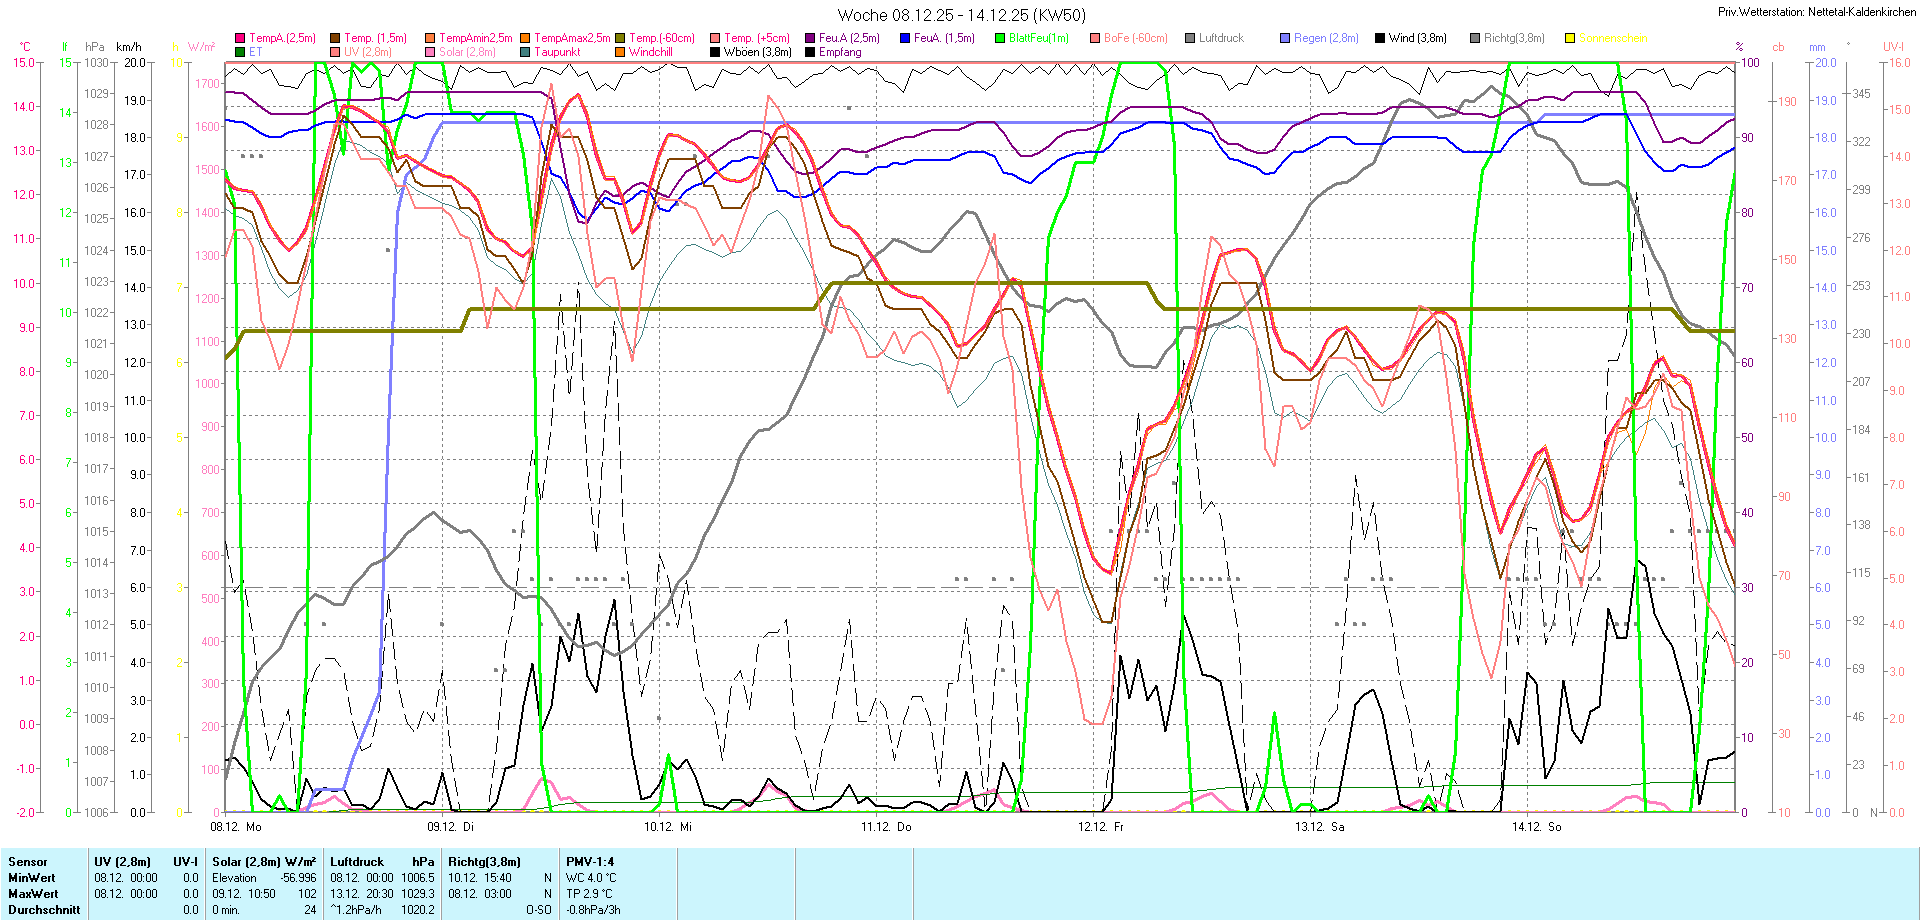Viewport: 1920px width, 920px height.
Task: Click the Taupunkt legend color square
Action: coord(525,52)
